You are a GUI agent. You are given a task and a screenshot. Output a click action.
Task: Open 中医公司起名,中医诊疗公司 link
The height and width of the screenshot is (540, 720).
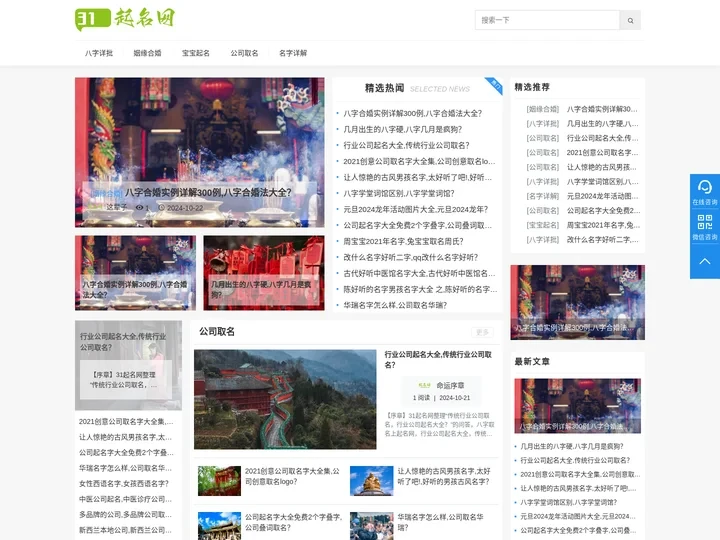(x=125, y=499)
